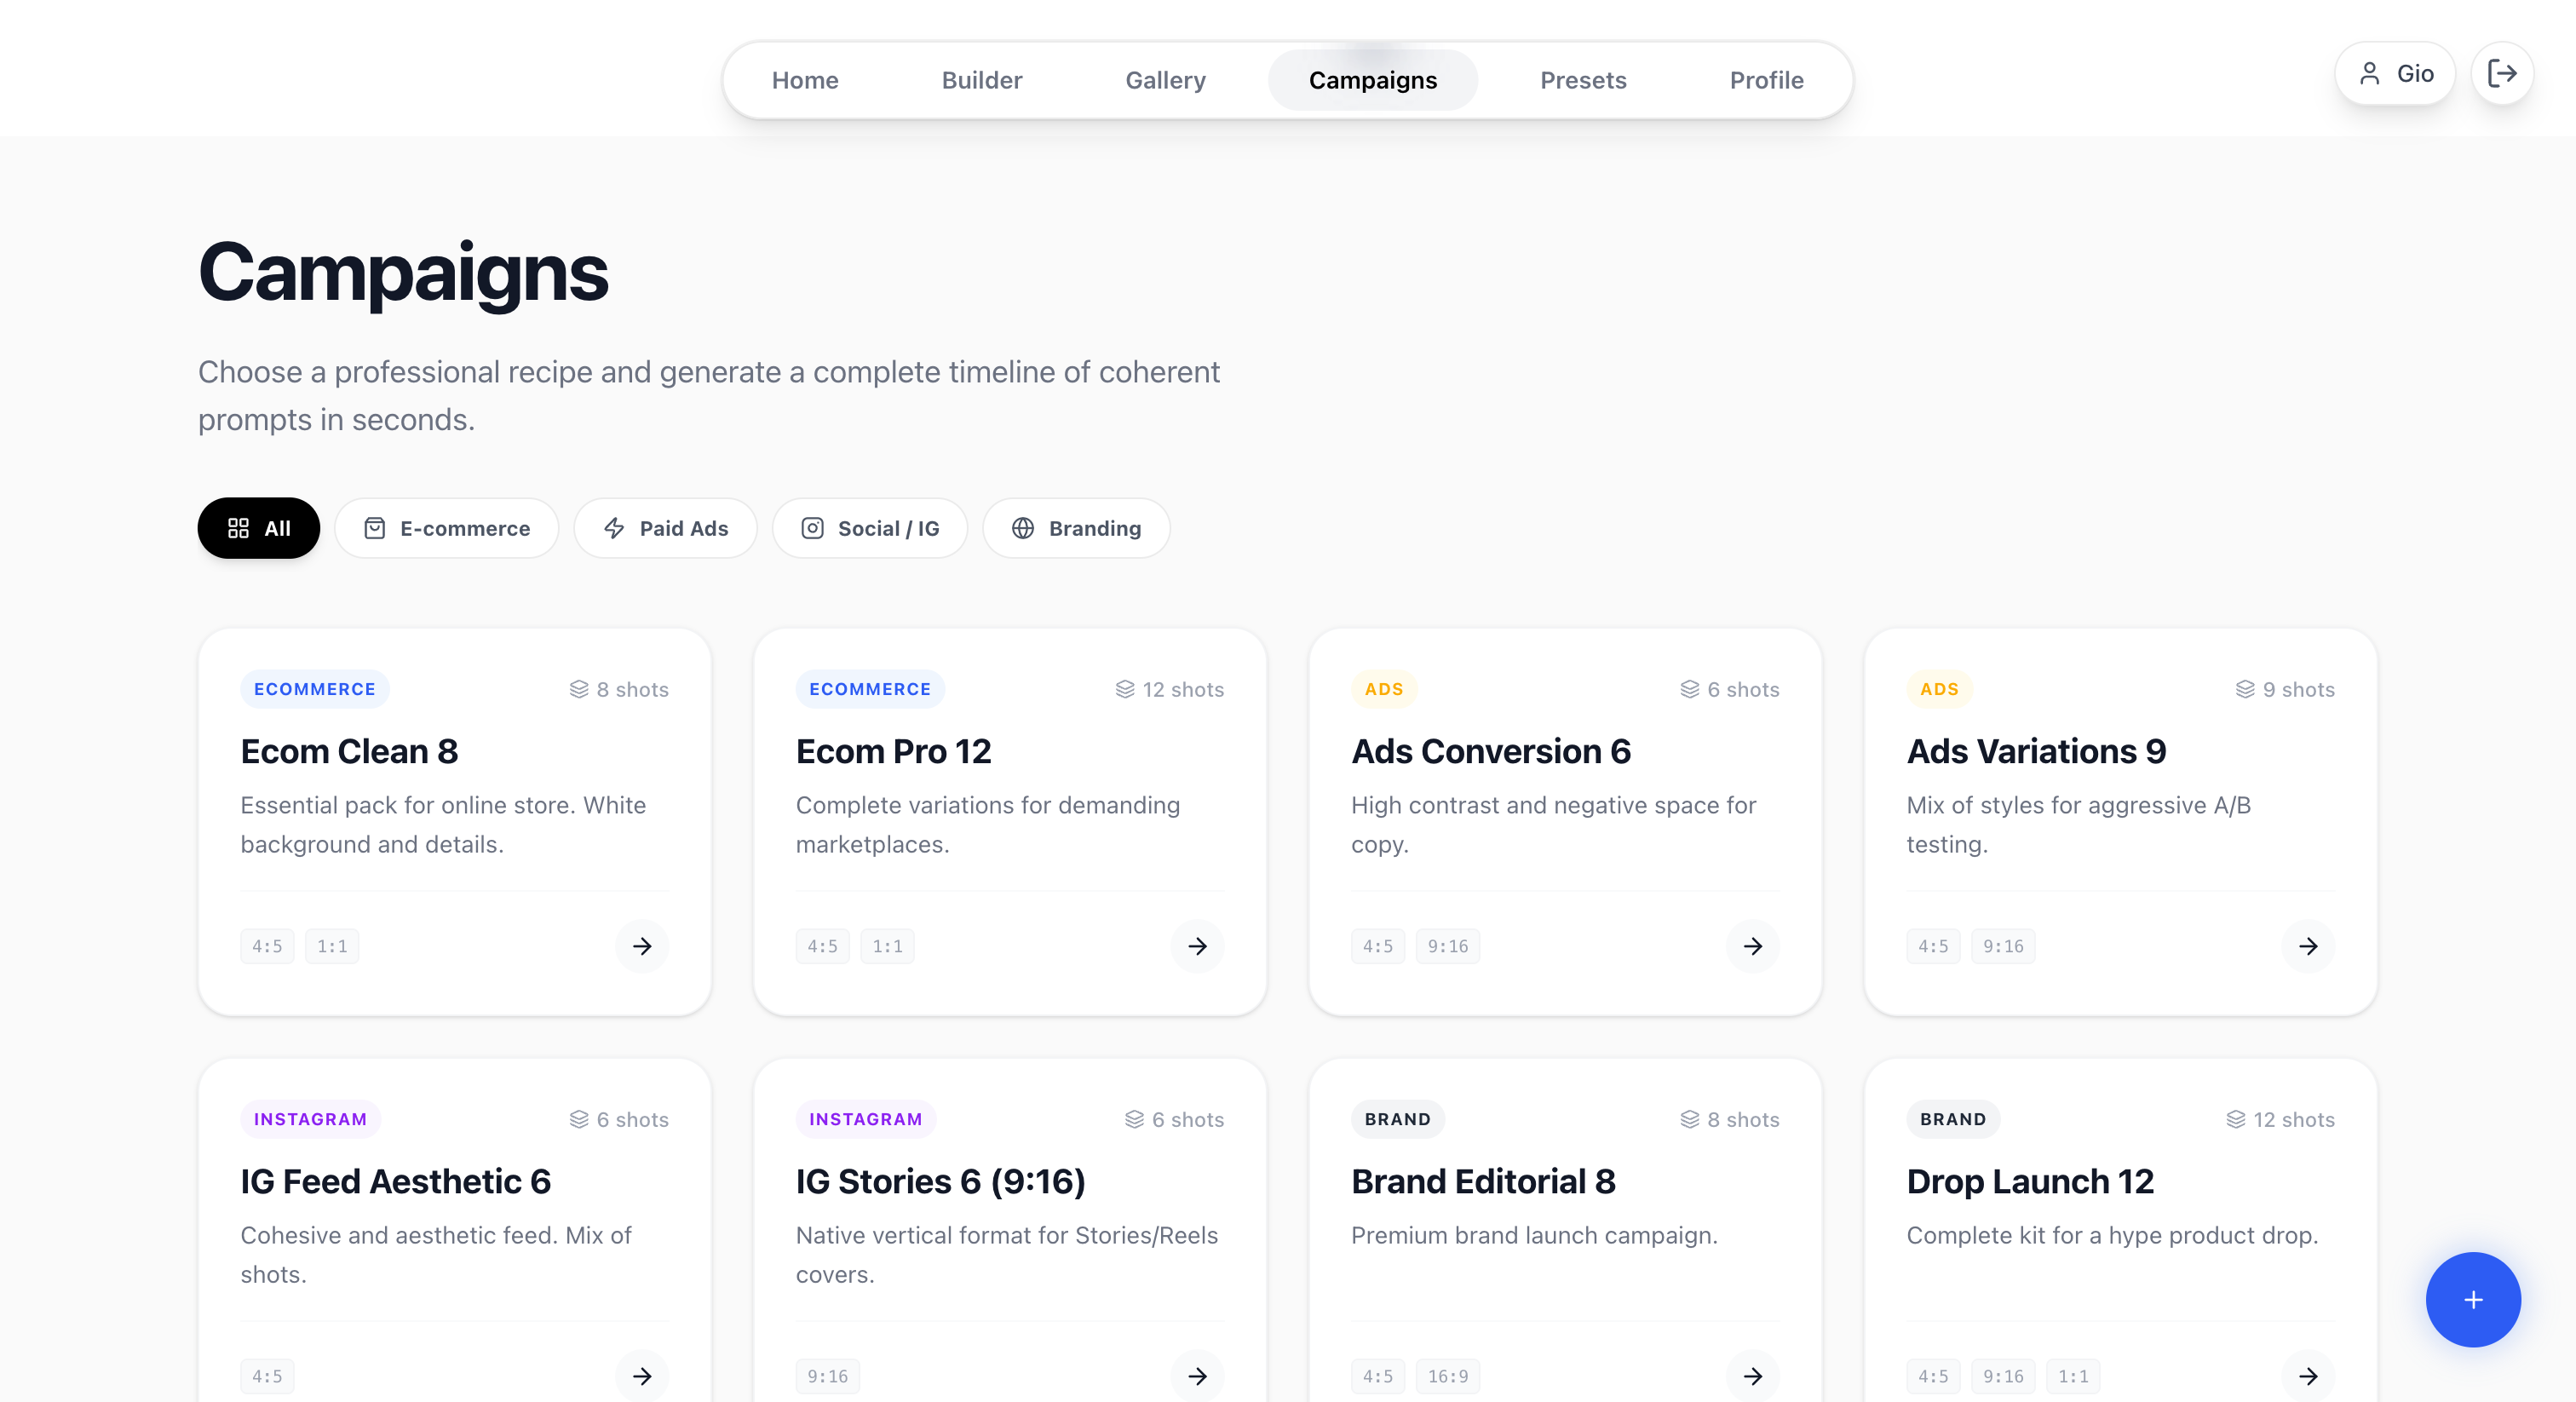The image size is (2576, 1402).
Task: Click arrow icon on IG Stories 6 card
Action: click(1197, 1375)
